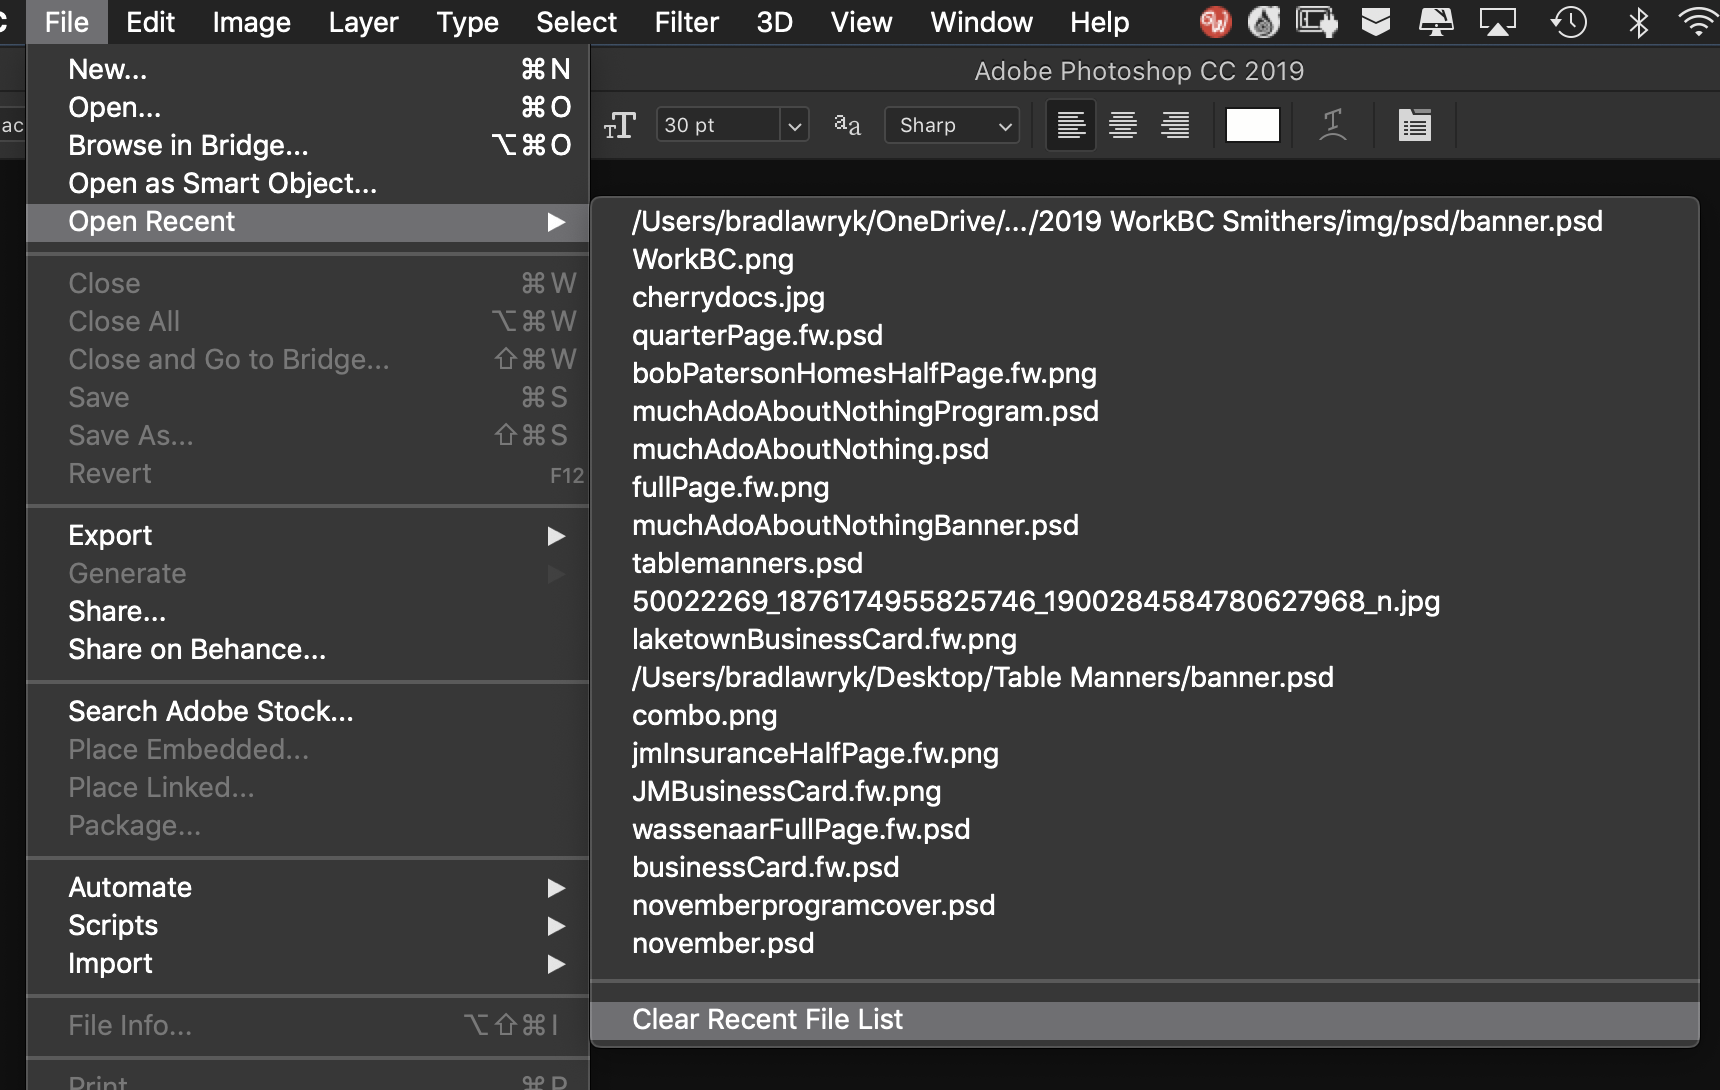The width and height of the screenshot is (1720, 1090).
Task: Open the Layer menu
Action: click(363, 22)
